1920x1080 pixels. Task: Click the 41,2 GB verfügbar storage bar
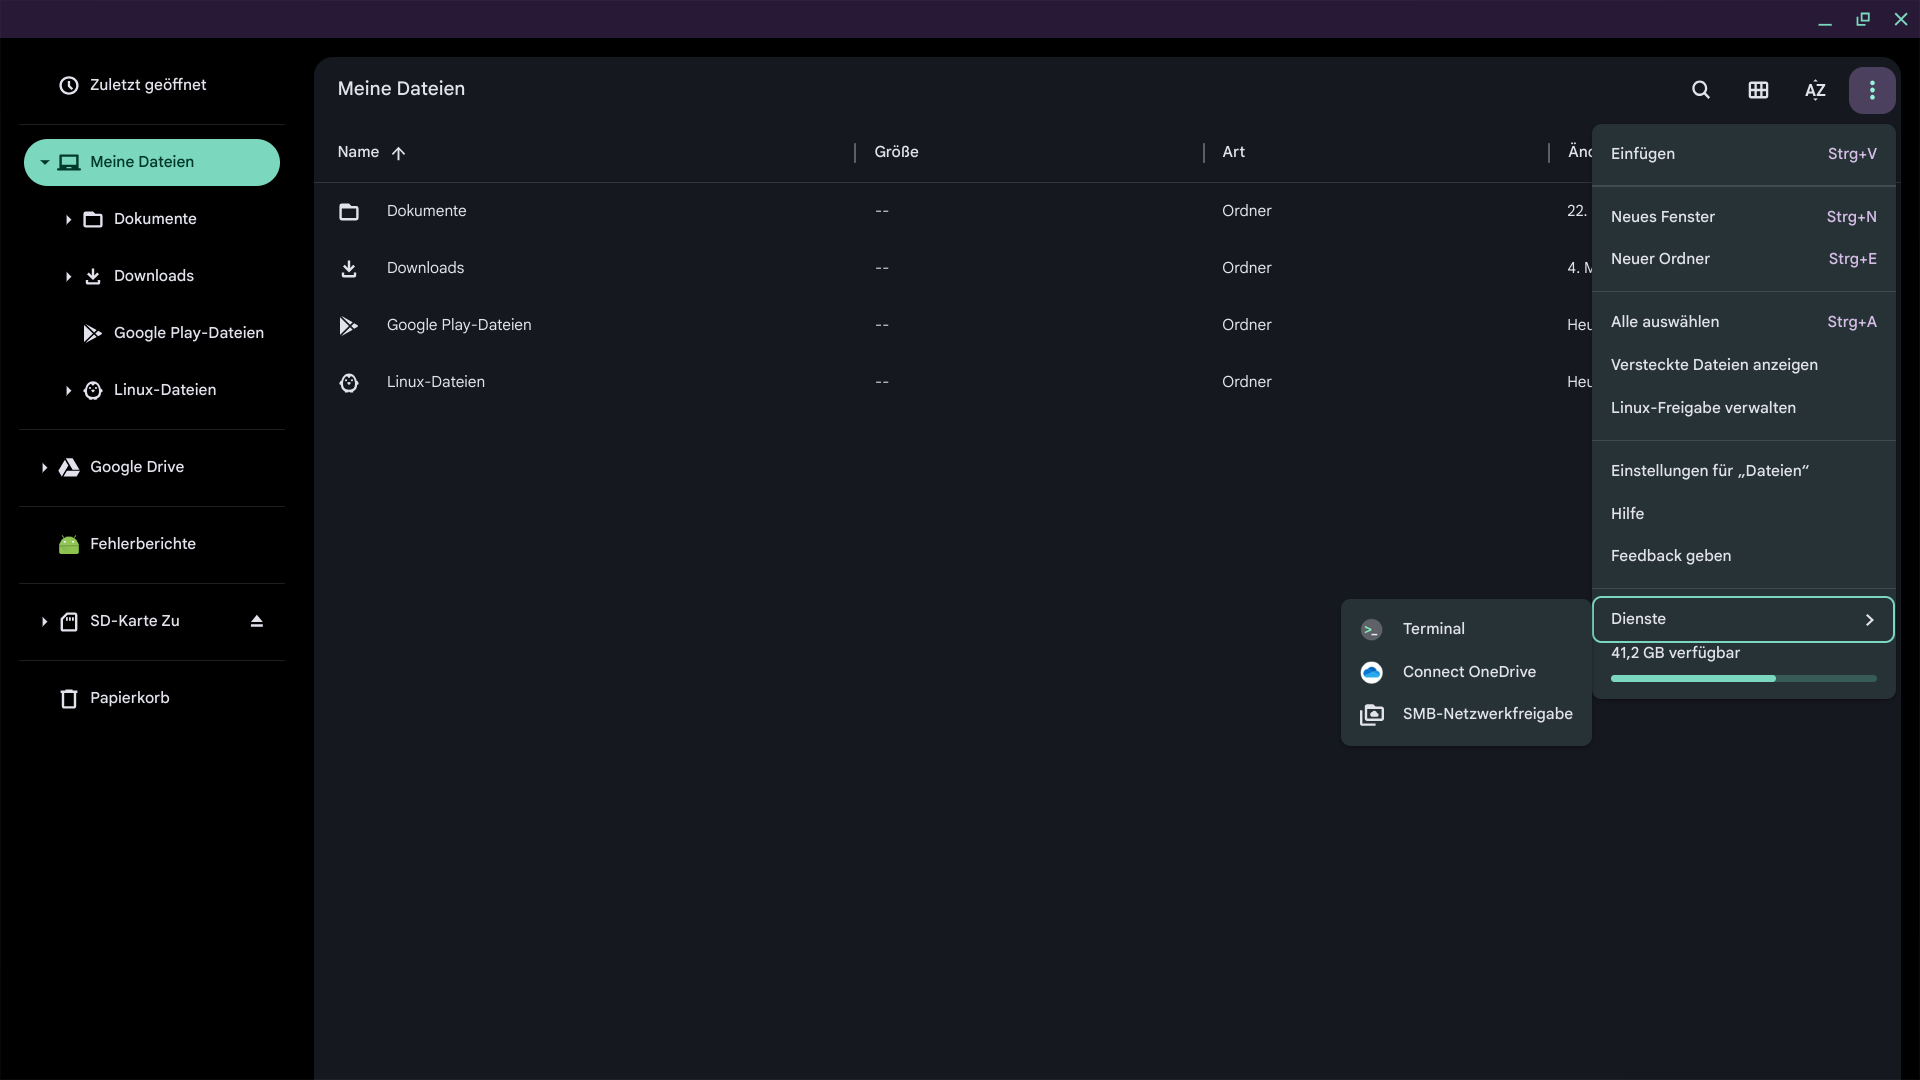[x=1742, y=677]
